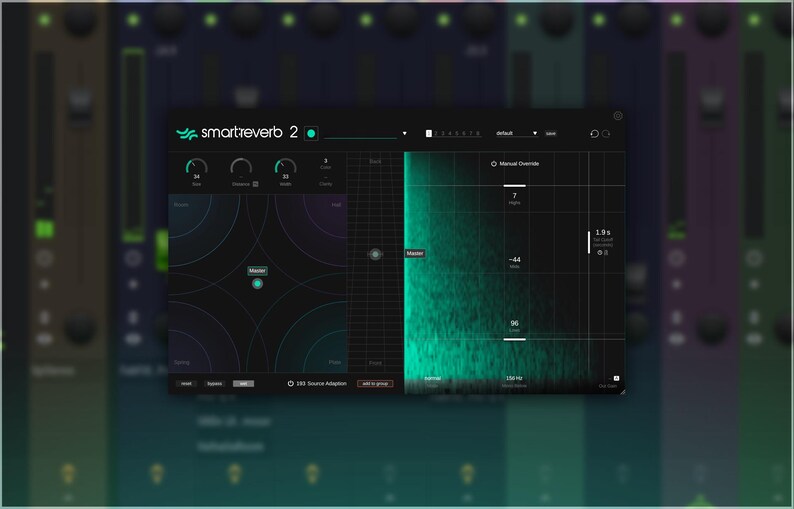This screenshot has height=509, width=794.
Task: Click the small icon next to Distance
Action: (255, 184)
